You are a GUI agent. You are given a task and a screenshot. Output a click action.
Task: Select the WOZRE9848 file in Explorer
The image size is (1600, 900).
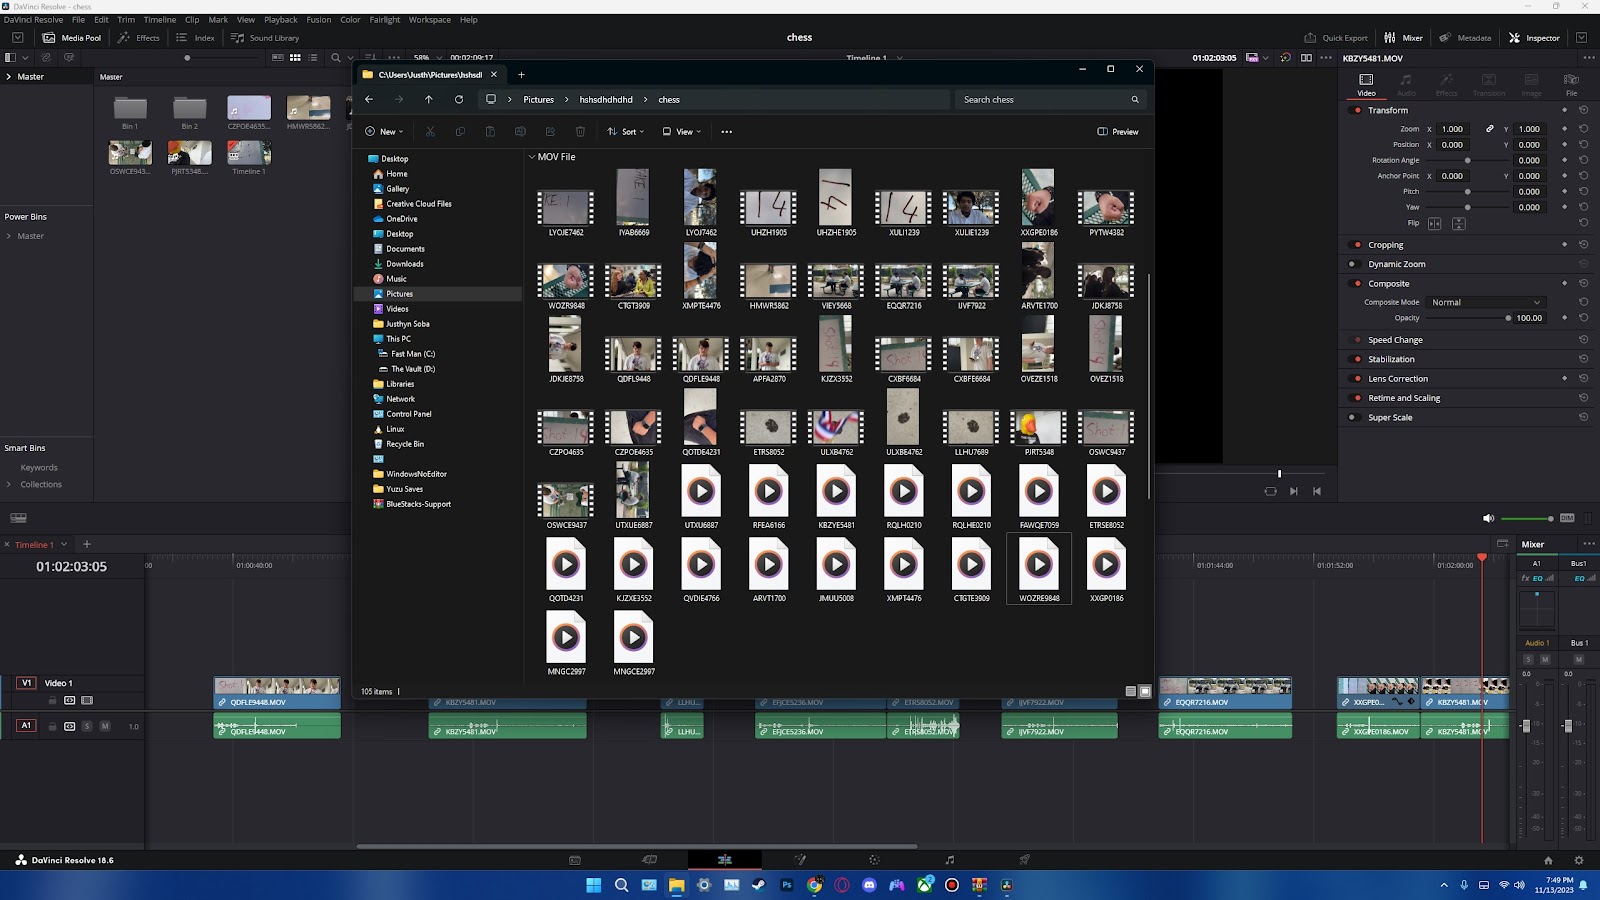(1039, 569)
